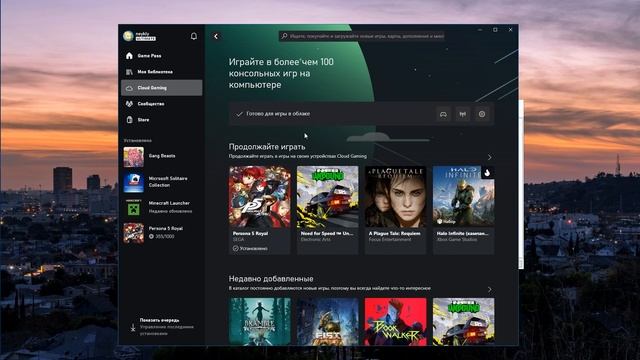Open the user profile avatar
This screenshot has height=360, width=640.
pos(128,36)
